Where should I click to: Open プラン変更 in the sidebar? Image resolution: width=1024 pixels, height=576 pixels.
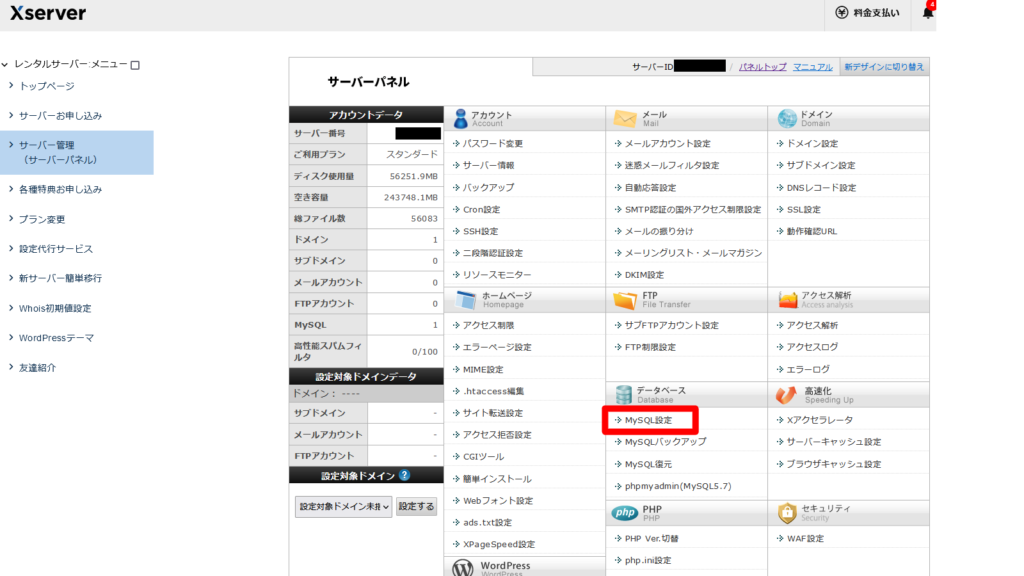pos(42,219)
